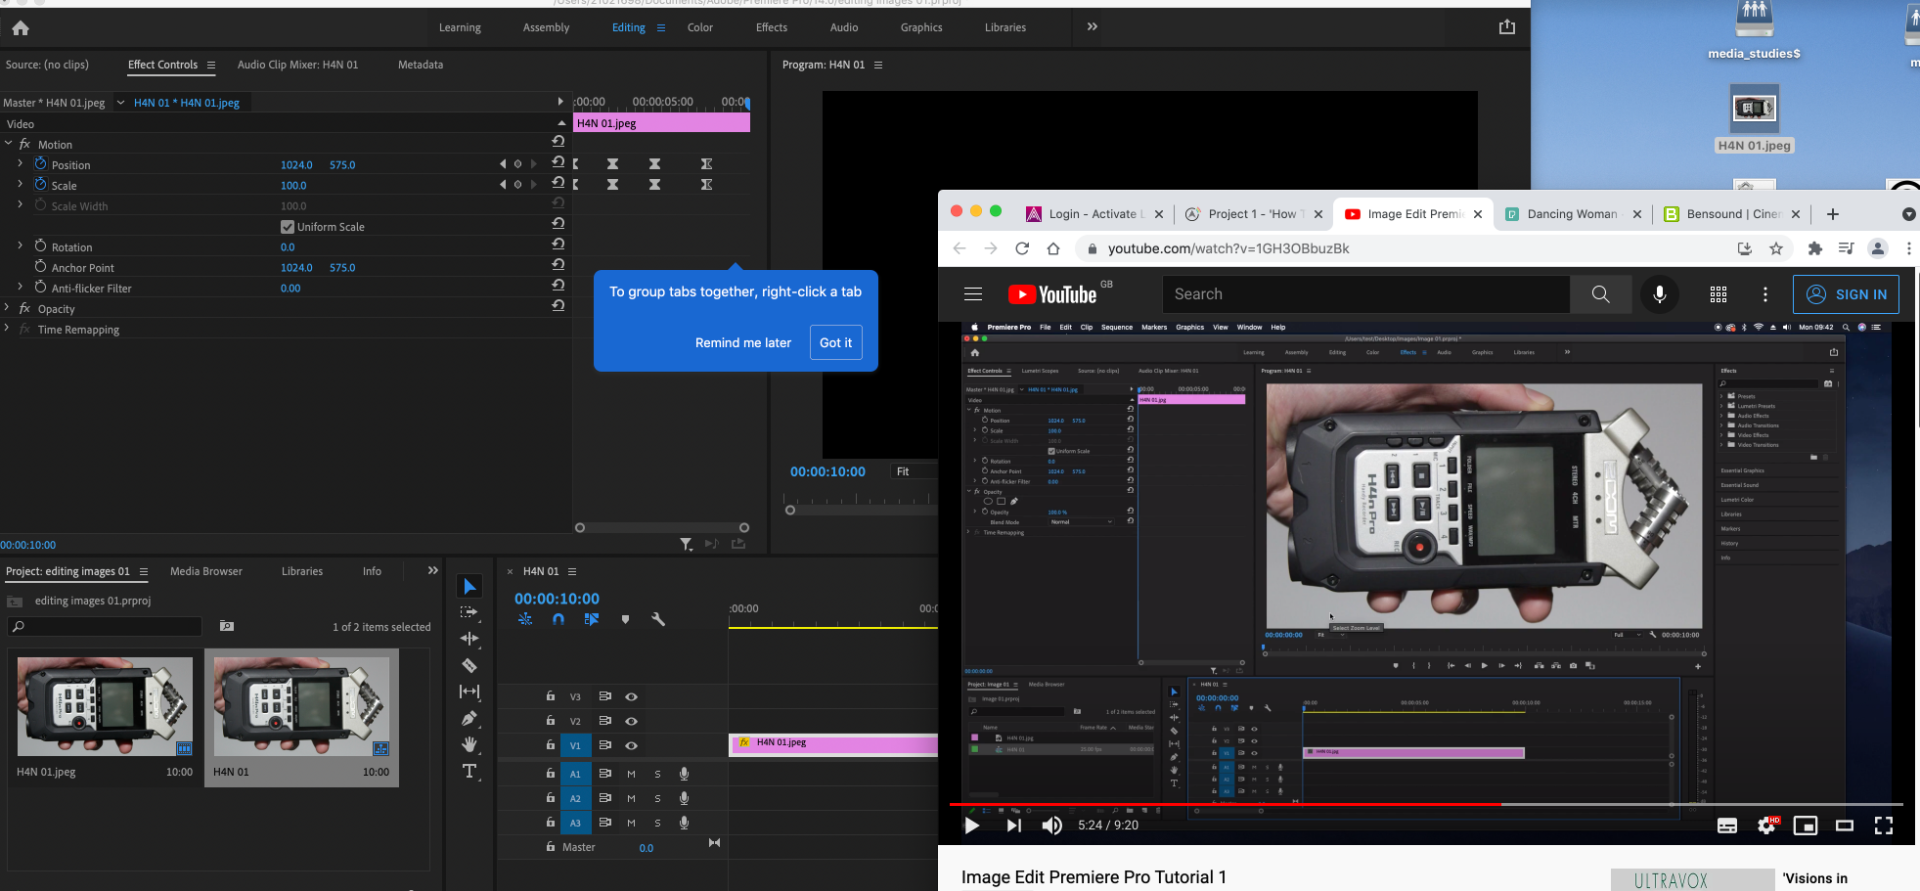This screenshot has width=1920, height=891.
Task: Select the Type tool
Action: point(469,771)
